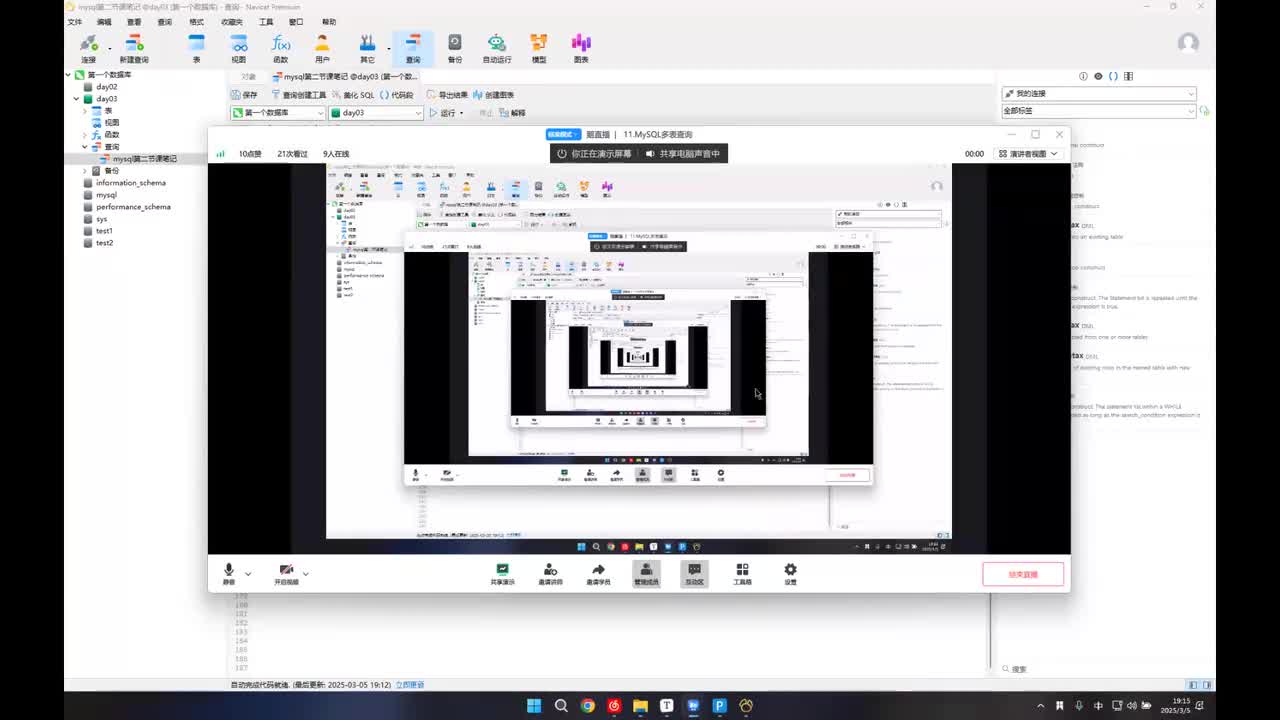
Task: Collapse the 查询 queries tree node
Action: click(x=85, y=147)
